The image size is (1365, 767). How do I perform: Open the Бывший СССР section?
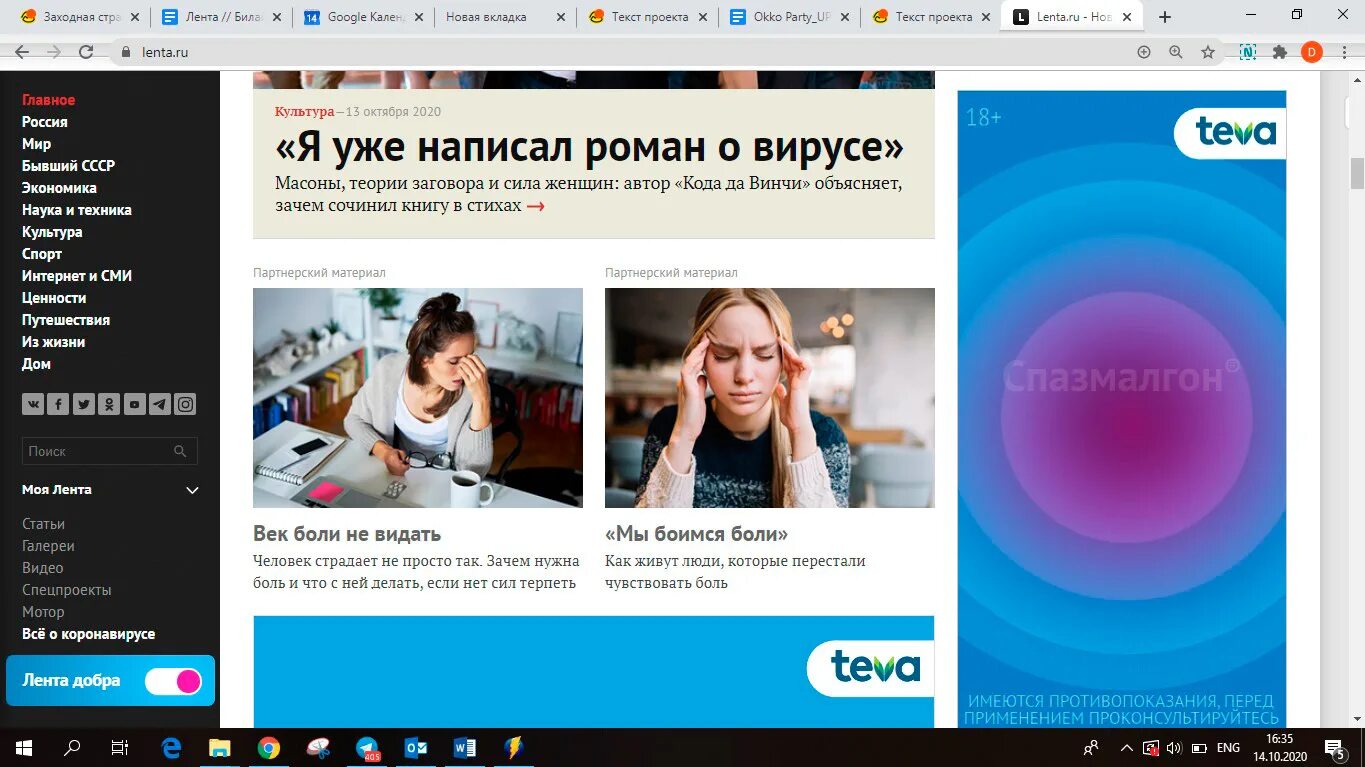click(x=68, y=166)
